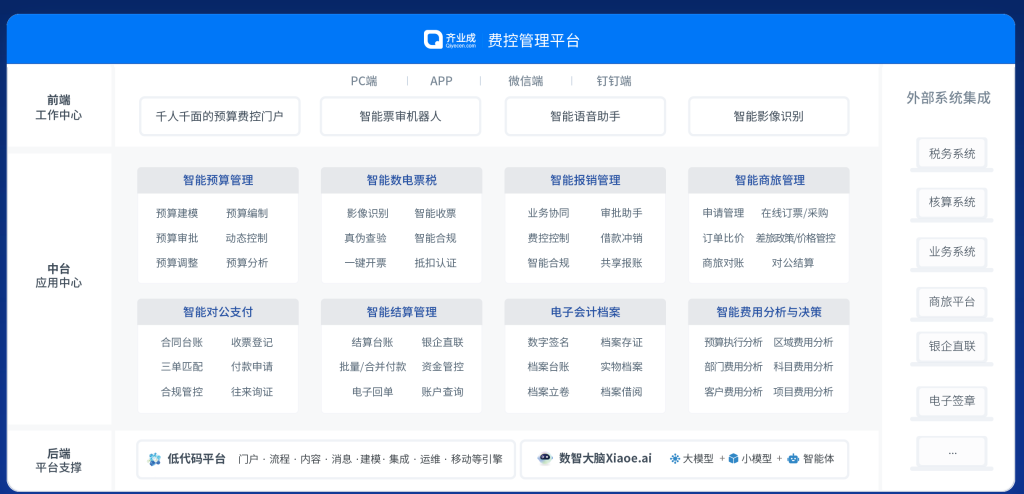Select 三单匹配 in 智能对公支付
This screenshot has height=494, width=1024.
point(181,367)
